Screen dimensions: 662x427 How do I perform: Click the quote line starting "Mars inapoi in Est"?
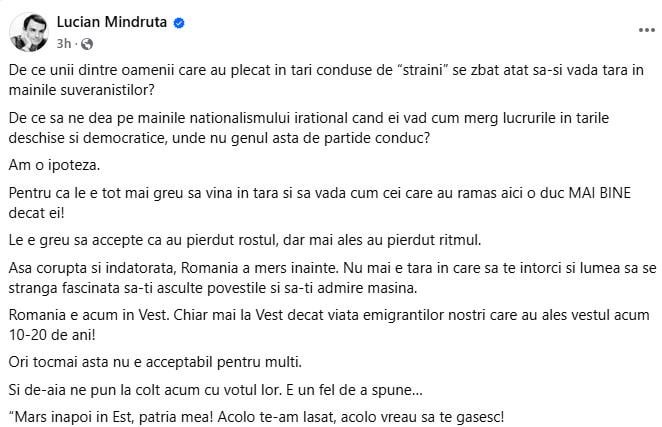click(x=256, y=417)
